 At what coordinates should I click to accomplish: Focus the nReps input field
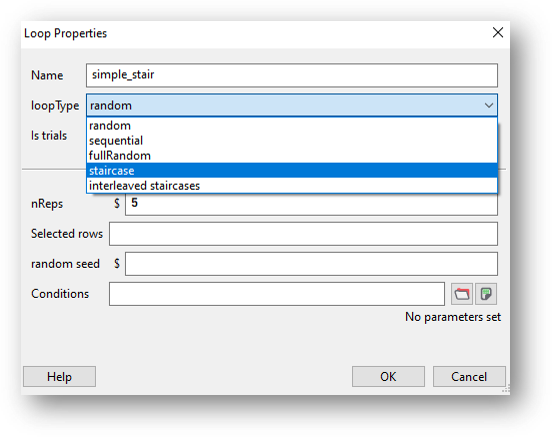coord(312,204)
